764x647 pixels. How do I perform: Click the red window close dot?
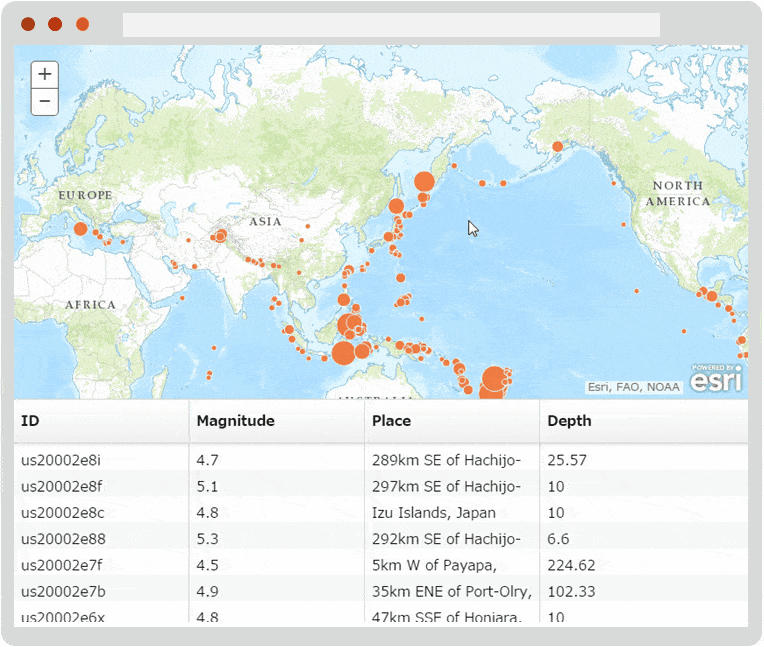tap(28, 24)
